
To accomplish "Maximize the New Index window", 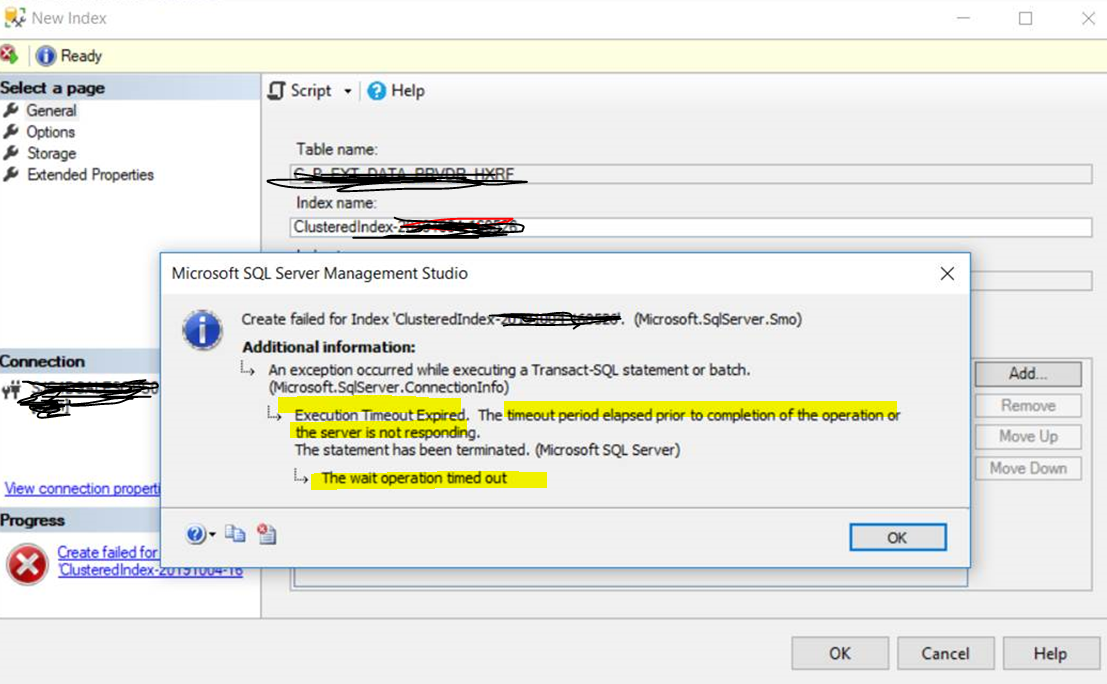I will 1026,18.
